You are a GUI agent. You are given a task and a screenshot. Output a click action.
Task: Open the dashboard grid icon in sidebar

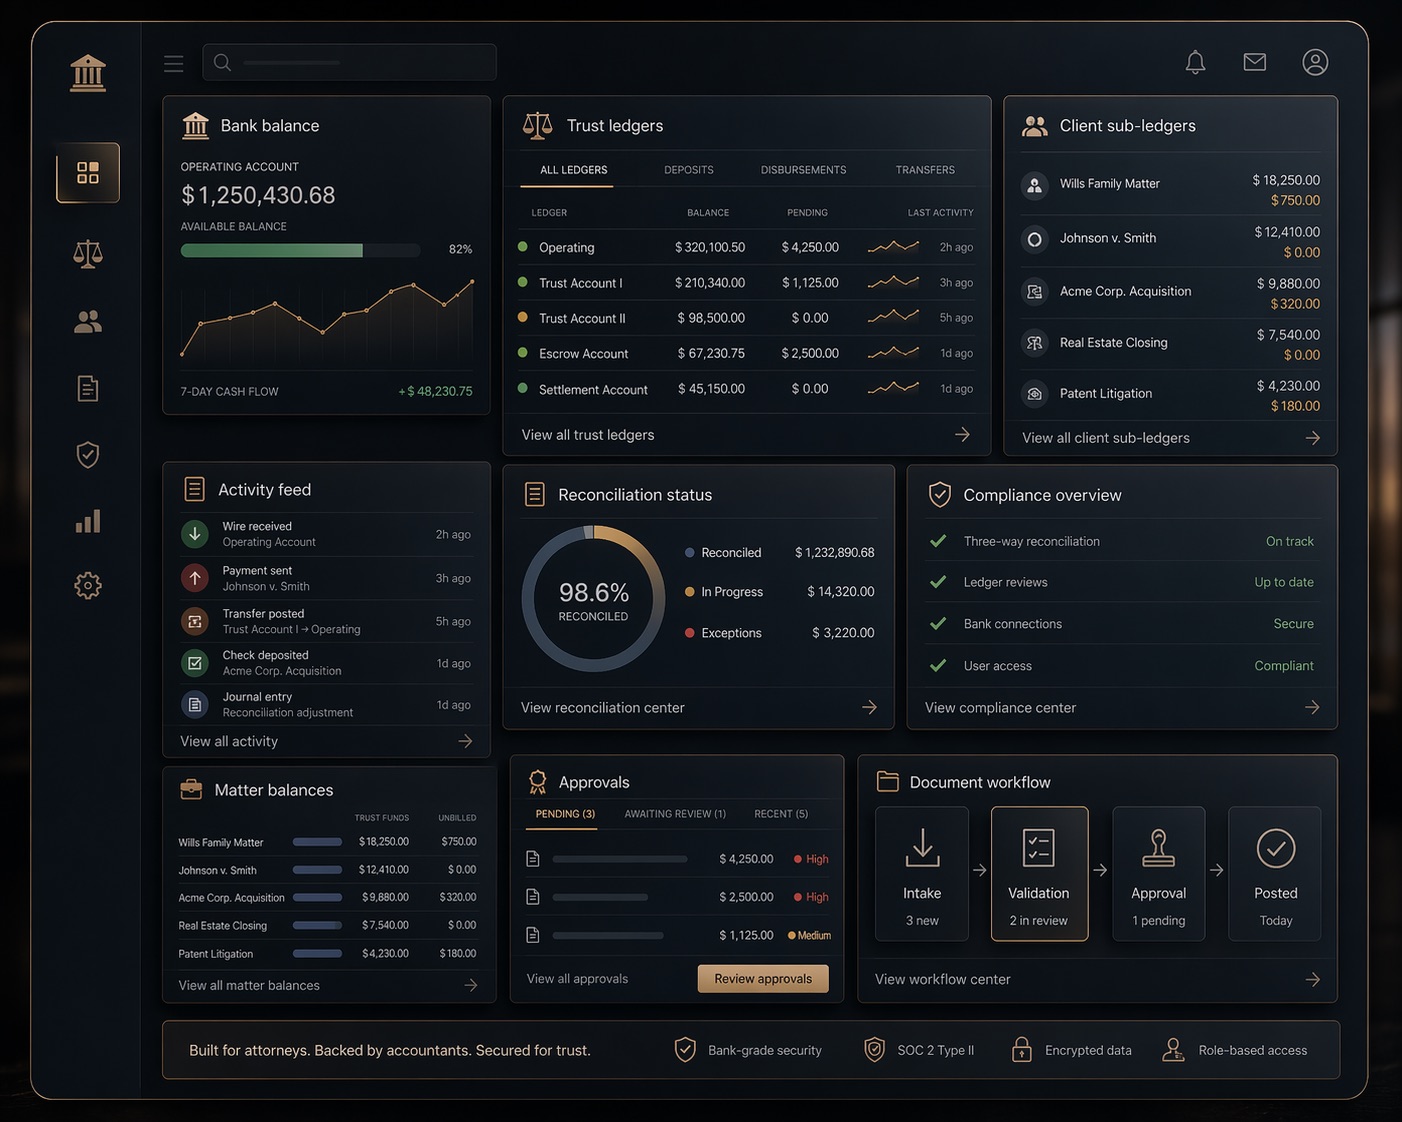88,173
